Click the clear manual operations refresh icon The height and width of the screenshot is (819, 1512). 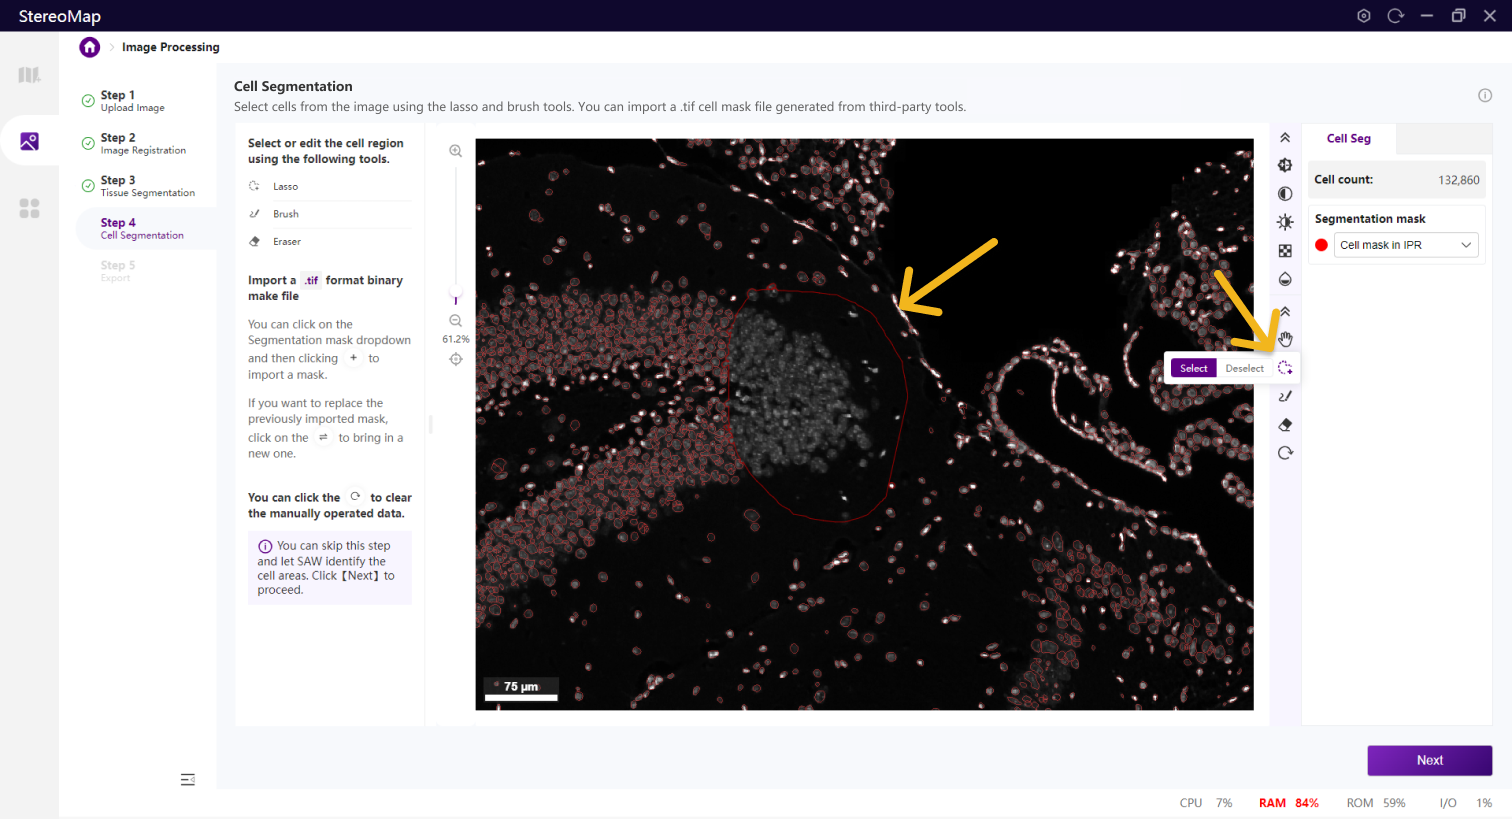click(x=1285, y=453)
